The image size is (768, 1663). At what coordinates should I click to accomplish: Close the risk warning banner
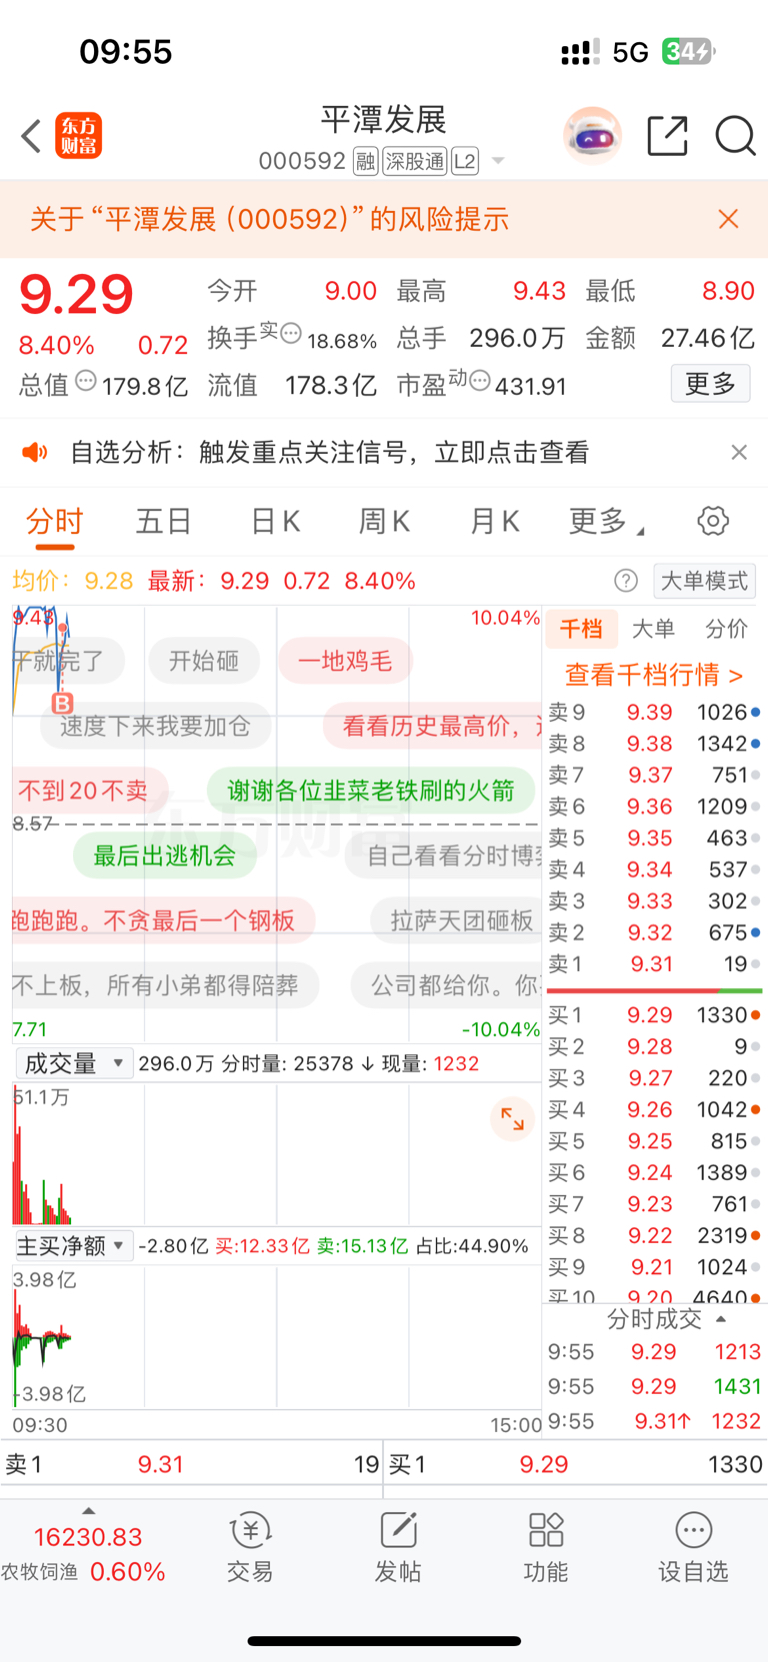(x=729, y=219)
